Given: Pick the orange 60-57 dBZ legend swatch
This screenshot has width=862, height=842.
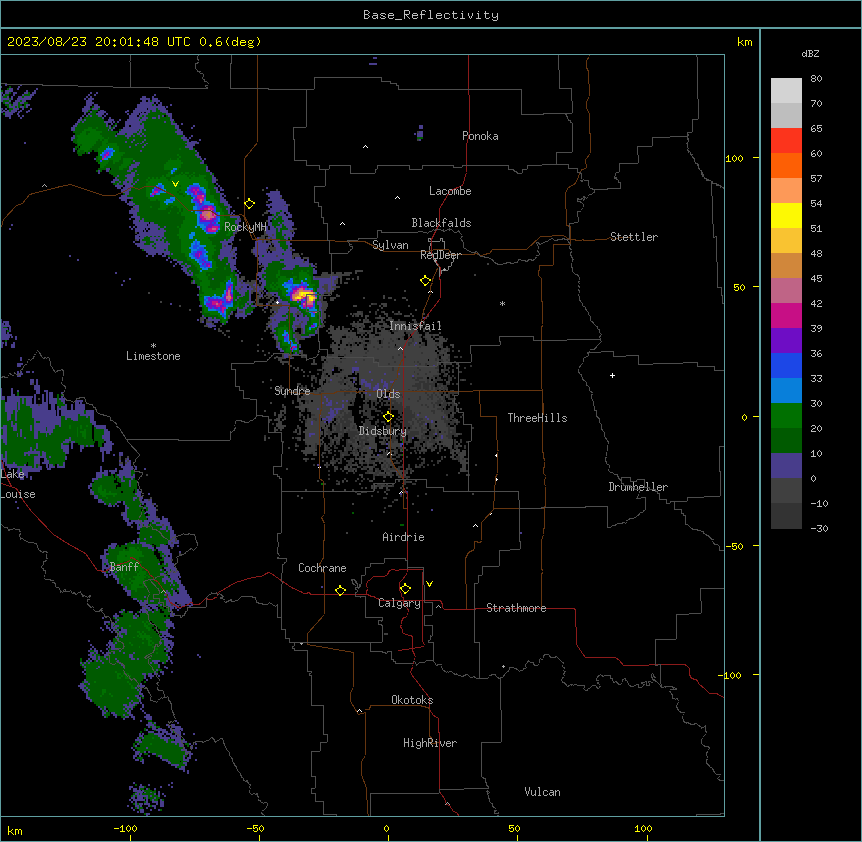Looking at the screenshot, I should (786, 165).
